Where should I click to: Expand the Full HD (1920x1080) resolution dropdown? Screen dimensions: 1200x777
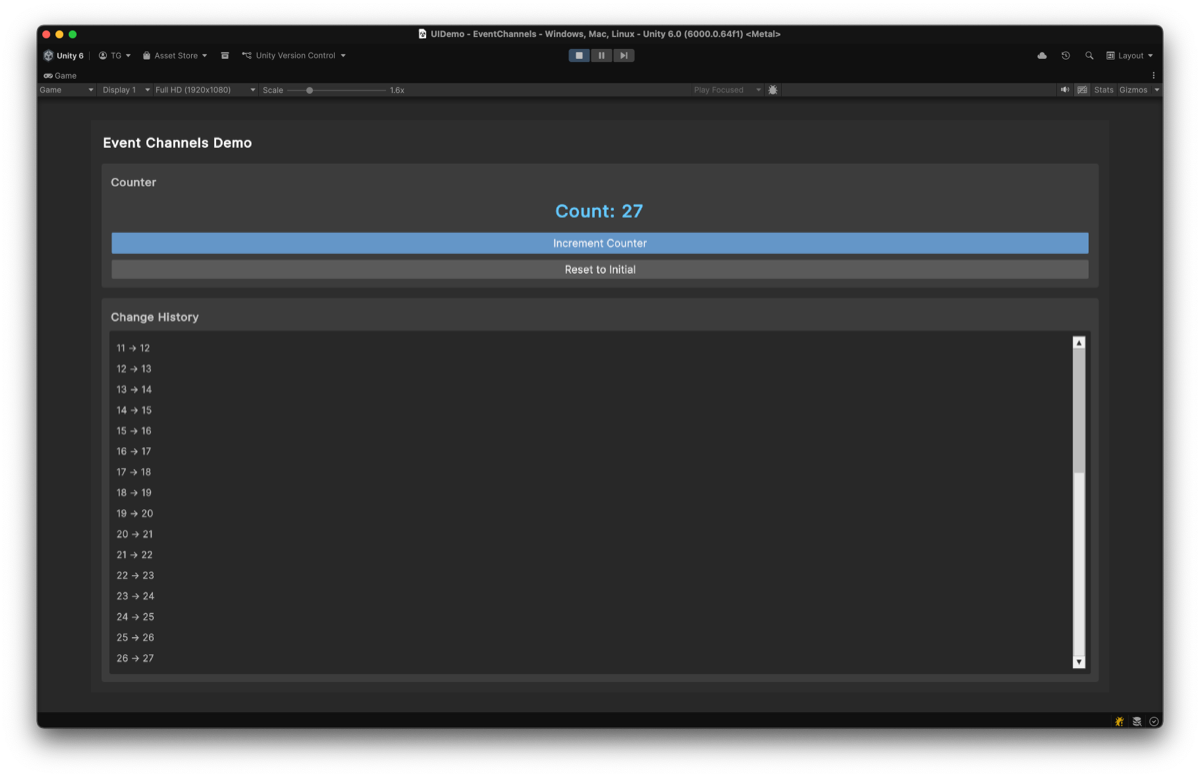204,90
